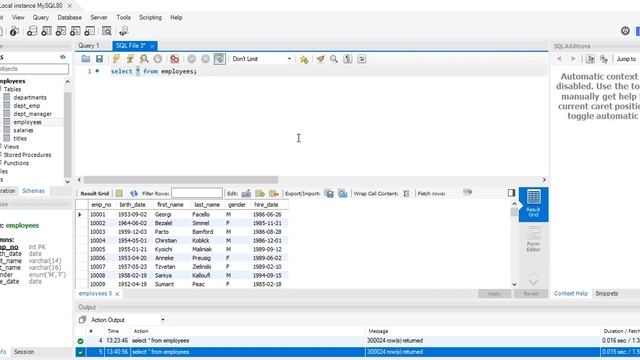Refresh result grid with the circular arrows icon
Screen dimensions: 640x360
pos(133,193)
